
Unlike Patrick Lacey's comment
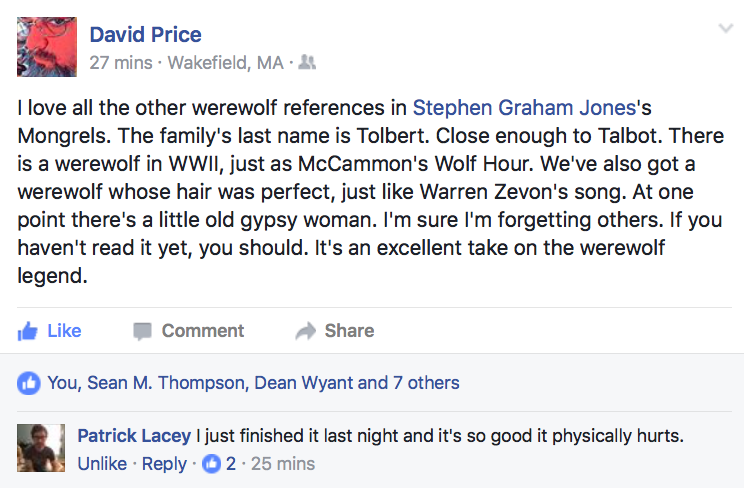(x=102, y=464)
